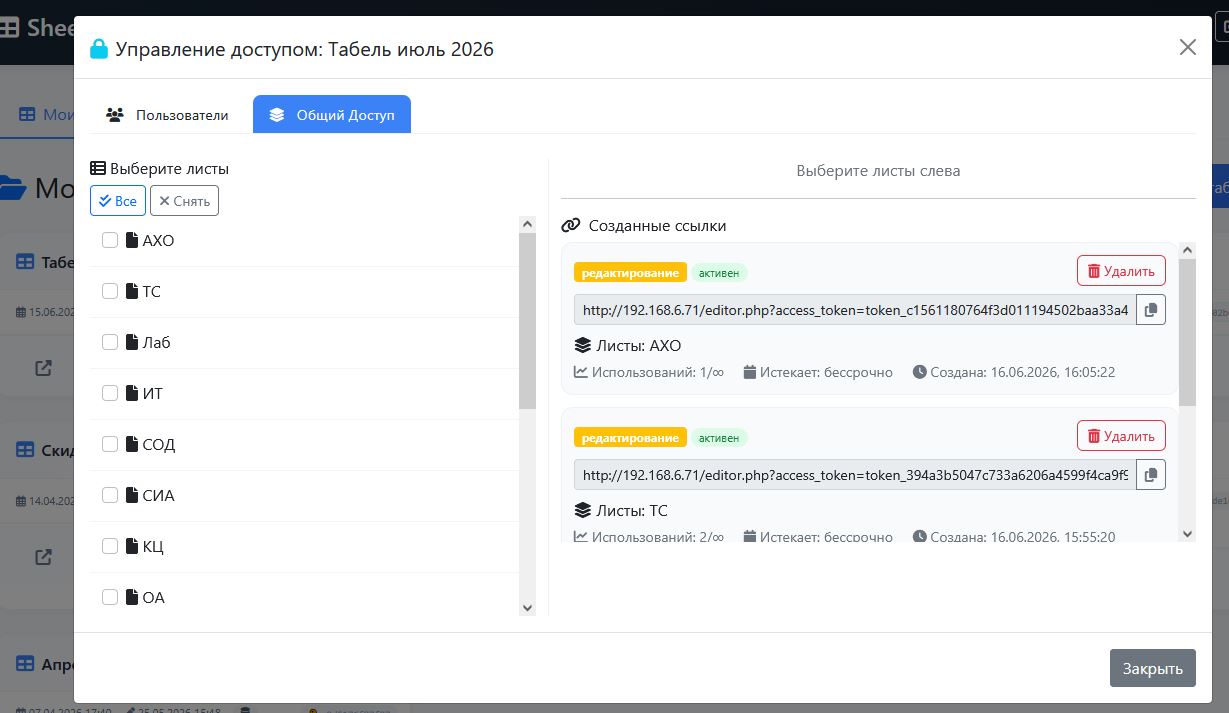
Task: Open external link icon in first background card
Action: 43,367
